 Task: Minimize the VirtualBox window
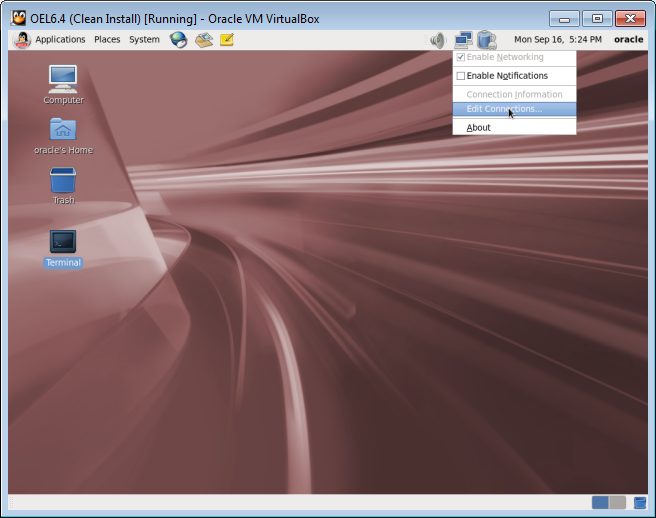[564, 19]
